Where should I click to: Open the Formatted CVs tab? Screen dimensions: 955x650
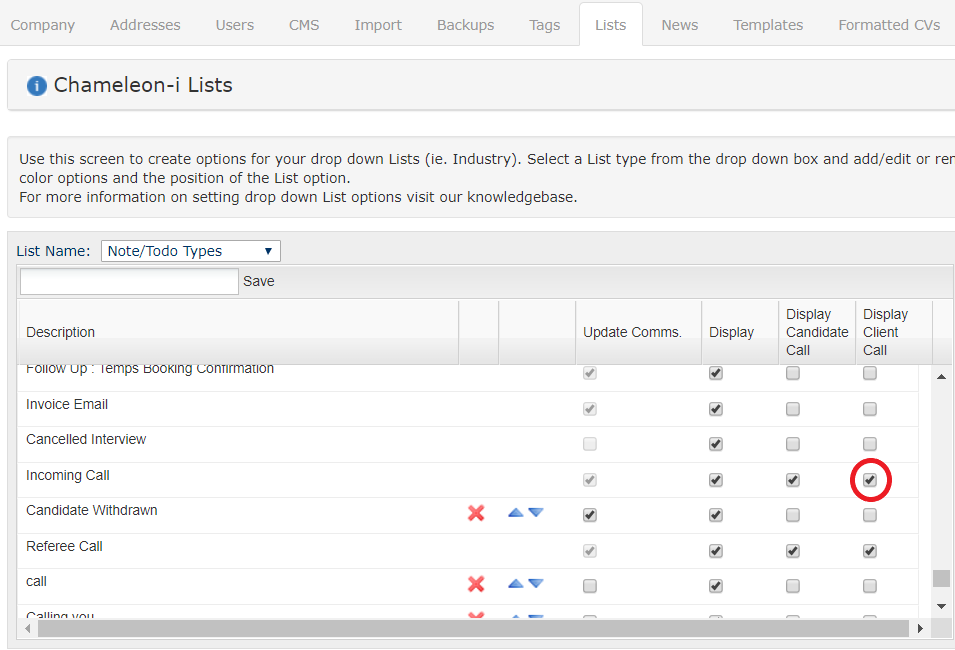(889, 25)
